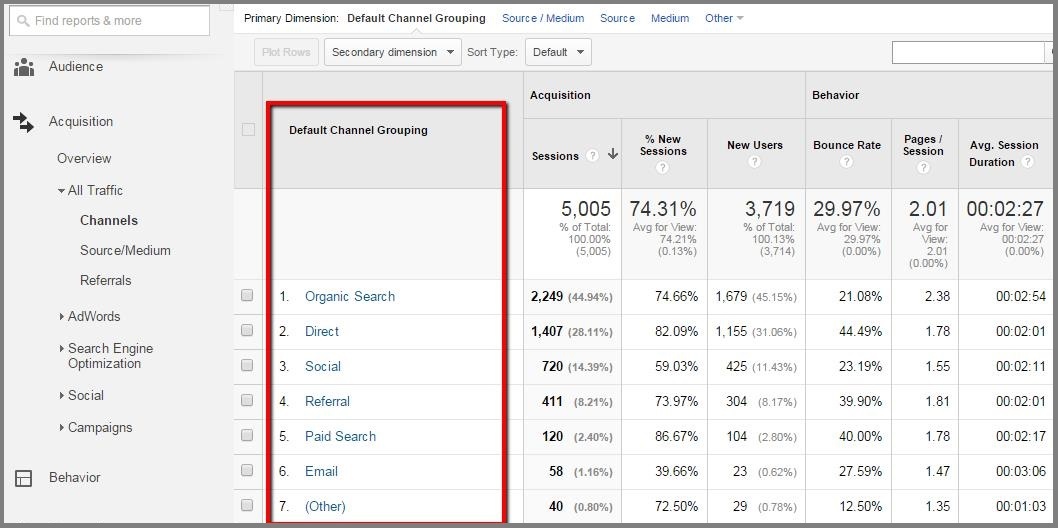This screenshot has height=528, width=1058.
Task: Open Source/Medium in the sidebar
Action: (125, 250)
